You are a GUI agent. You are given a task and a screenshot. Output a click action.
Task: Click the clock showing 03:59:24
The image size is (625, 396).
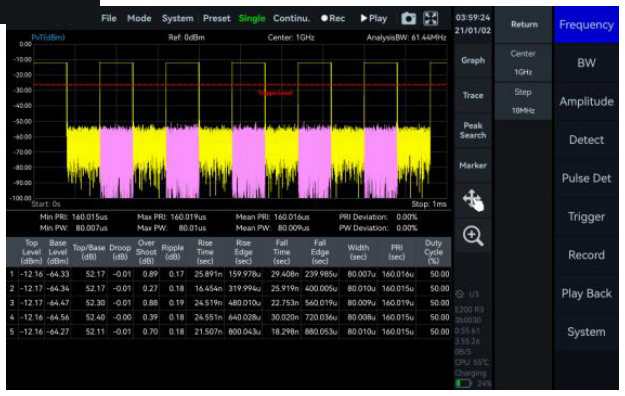pos(473,18)
